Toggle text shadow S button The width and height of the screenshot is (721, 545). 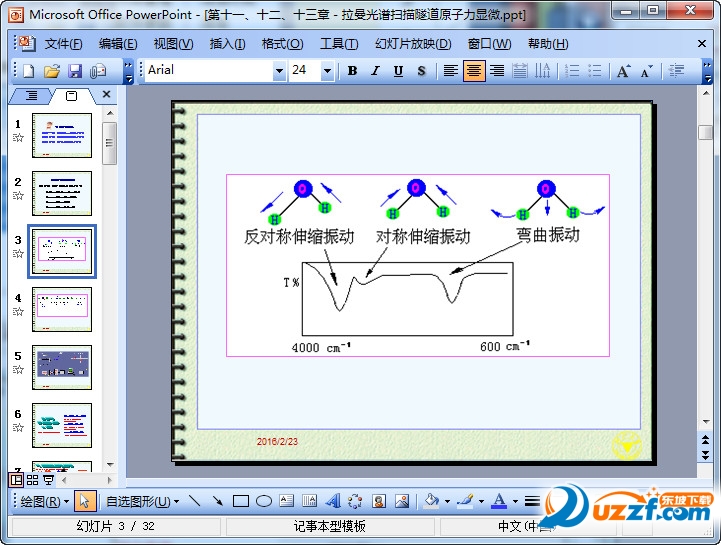[x=421, y=71]
